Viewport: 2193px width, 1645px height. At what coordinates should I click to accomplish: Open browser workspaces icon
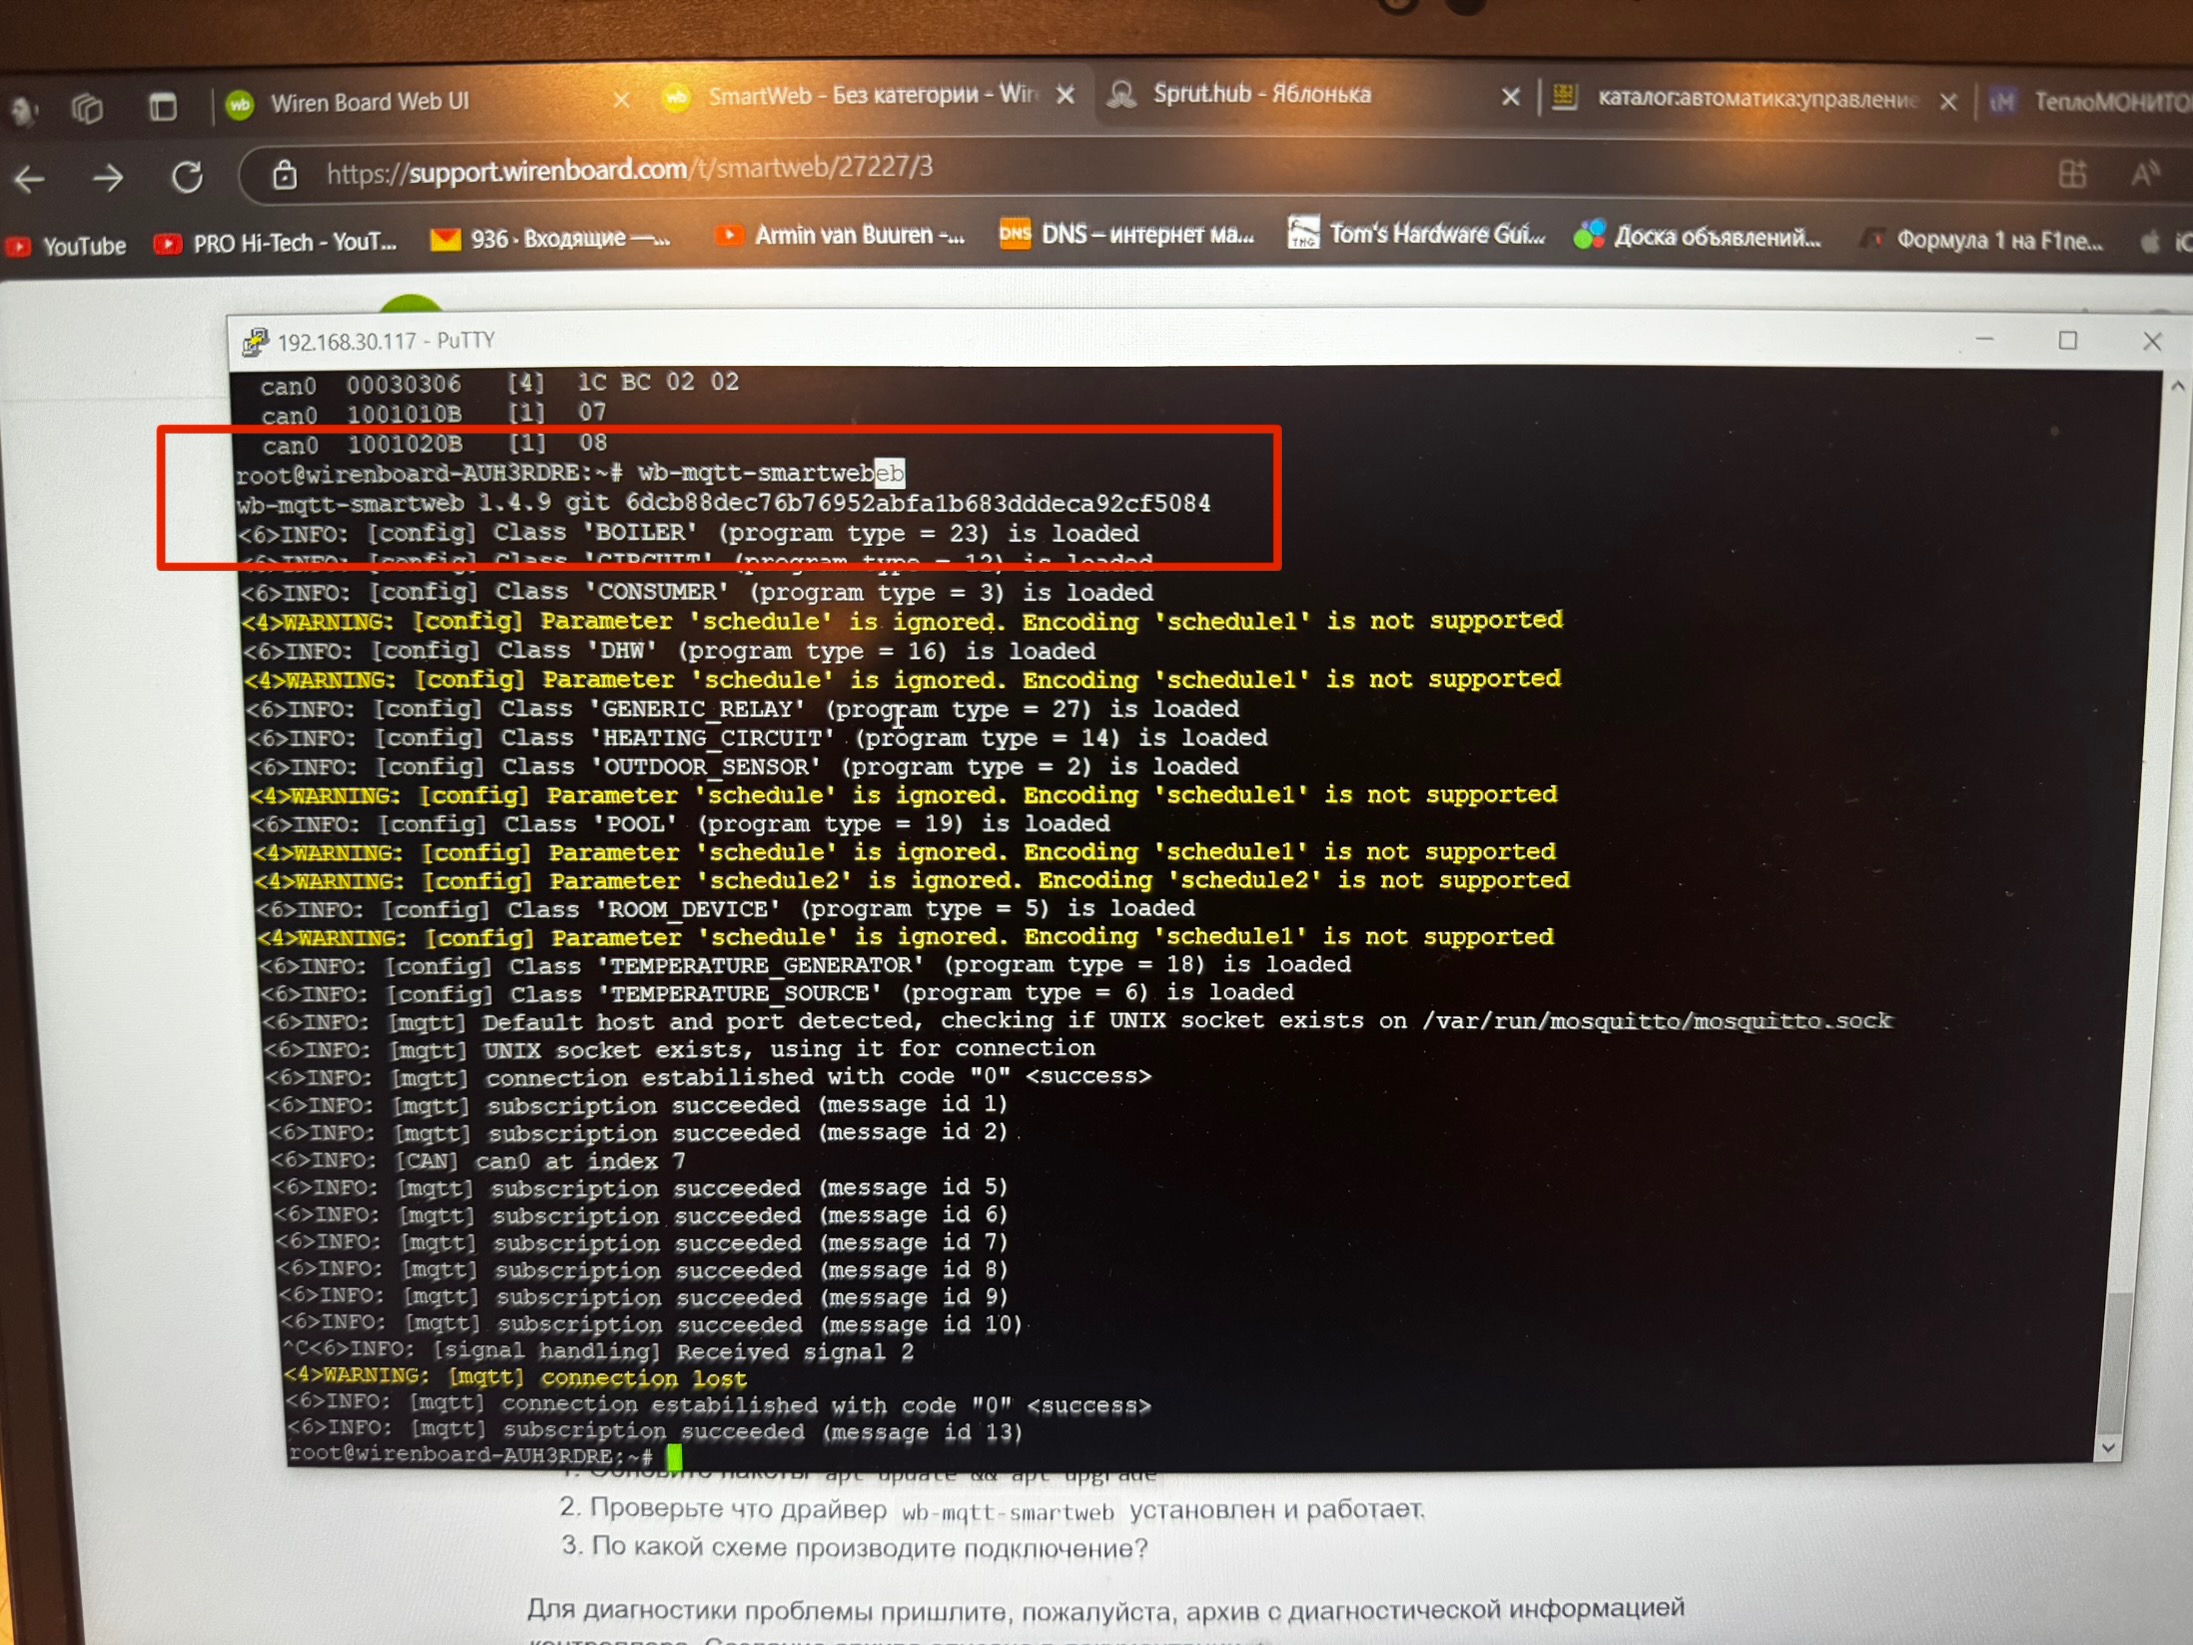point(88,107)
